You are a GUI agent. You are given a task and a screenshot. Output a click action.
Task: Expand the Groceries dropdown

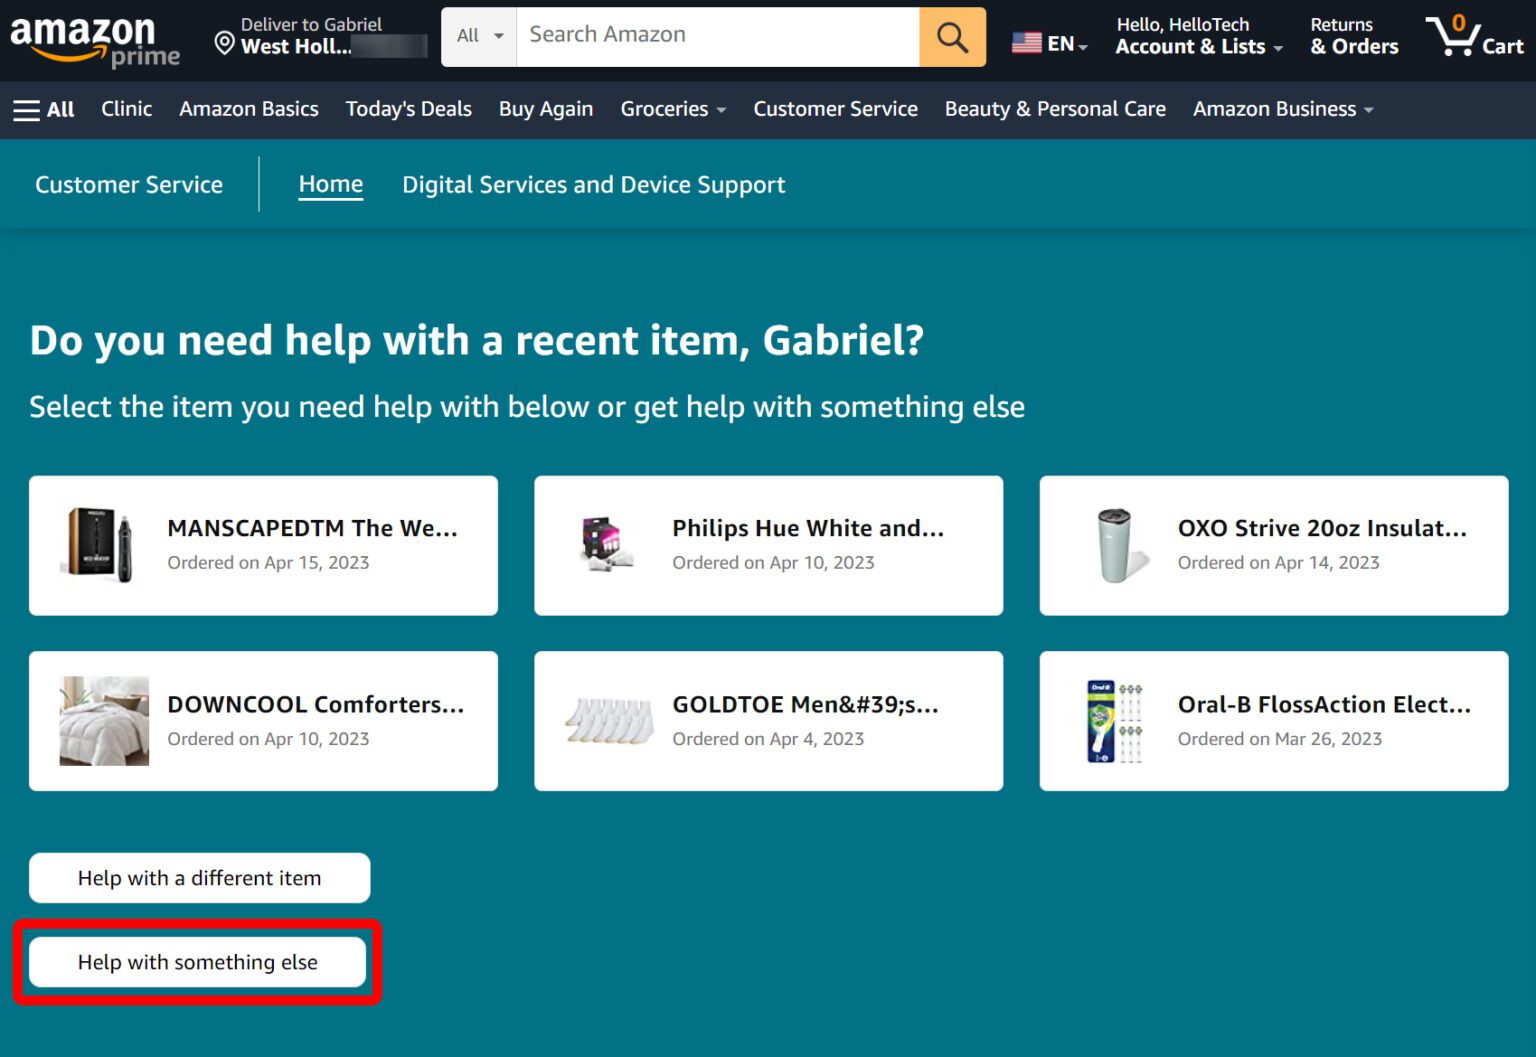tap(672, 109)
